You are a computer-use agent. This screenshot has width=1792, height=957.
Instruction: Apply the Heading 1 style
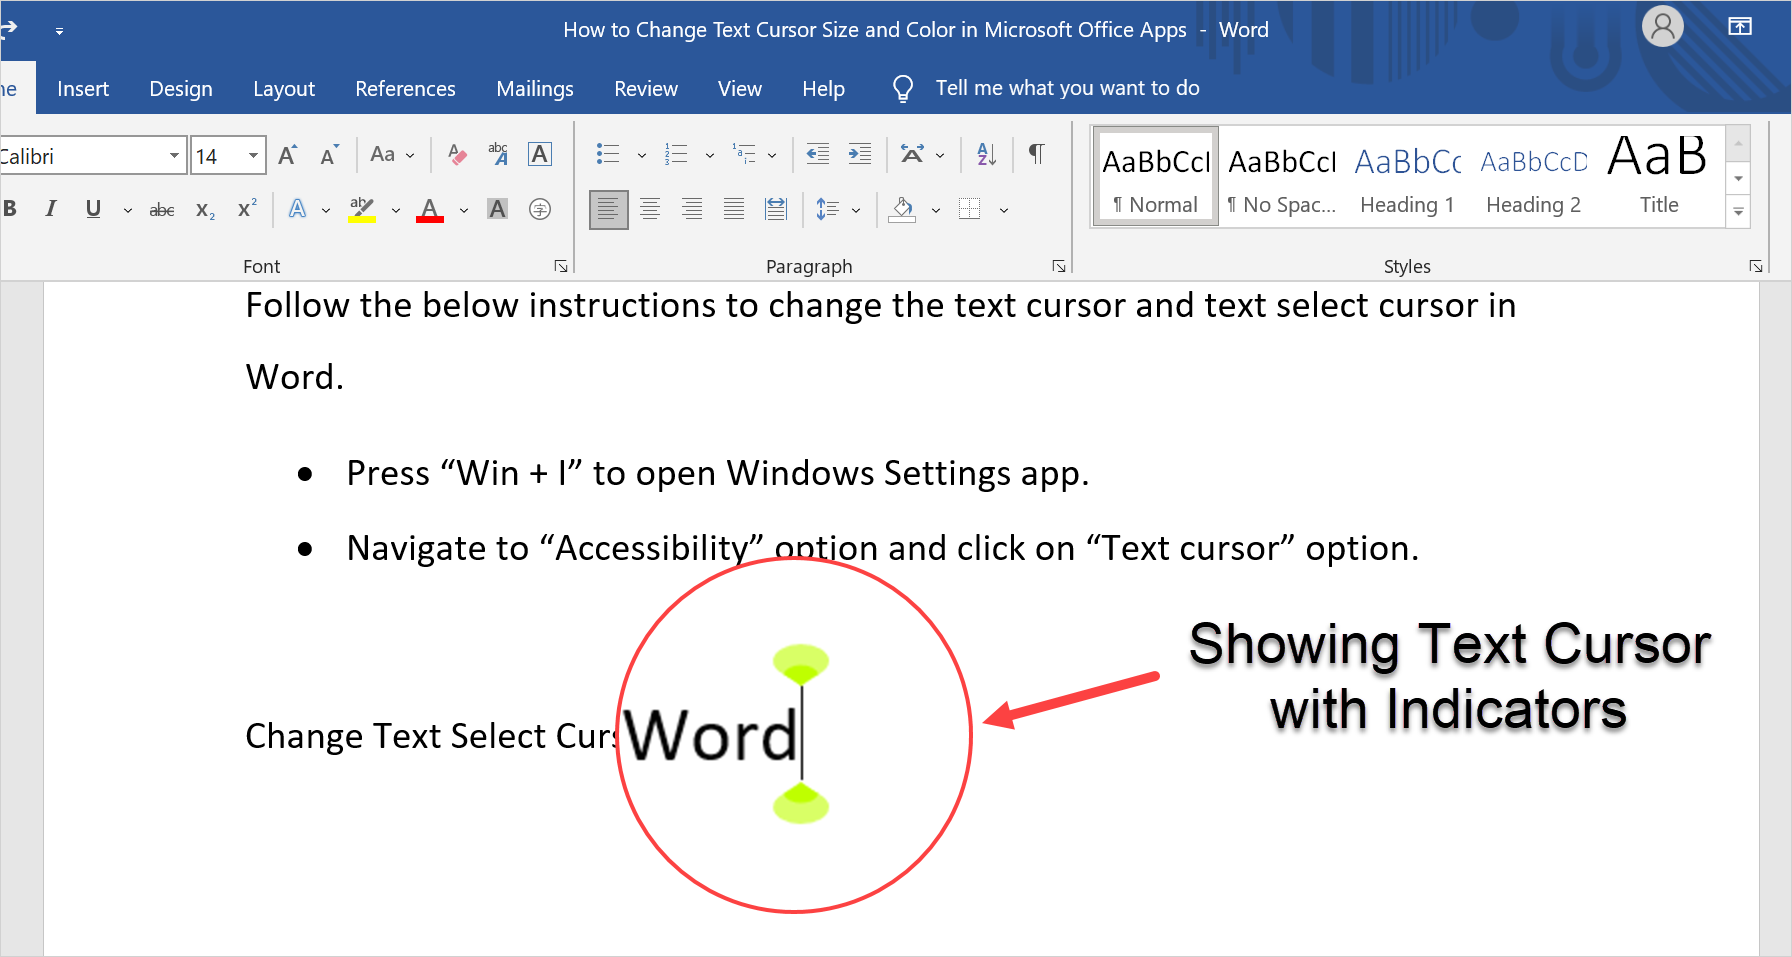1407,177
